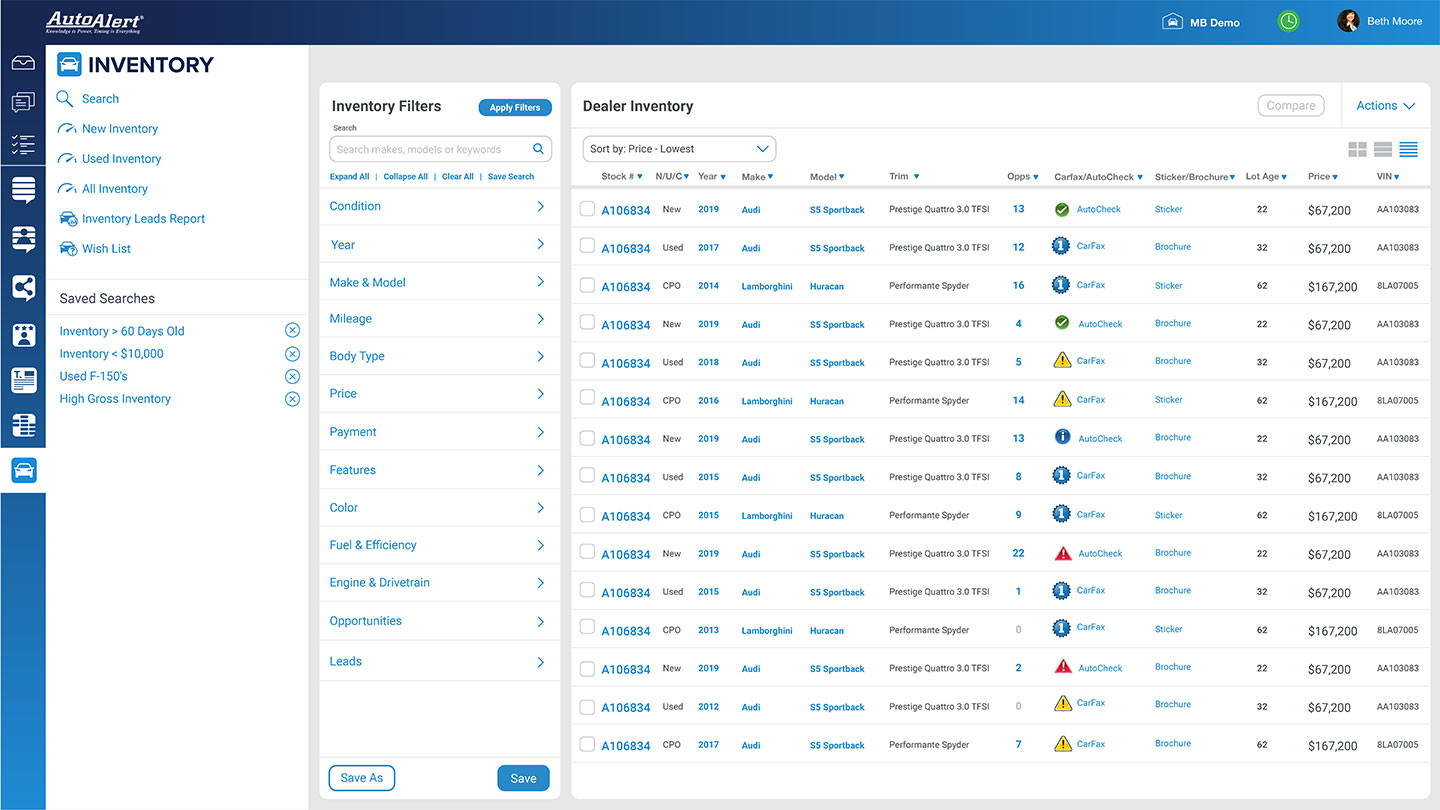Remove saved search Inventory > 60 Days Old
The height and width of the screenshot is (810, 1440).
pos(292,331)
